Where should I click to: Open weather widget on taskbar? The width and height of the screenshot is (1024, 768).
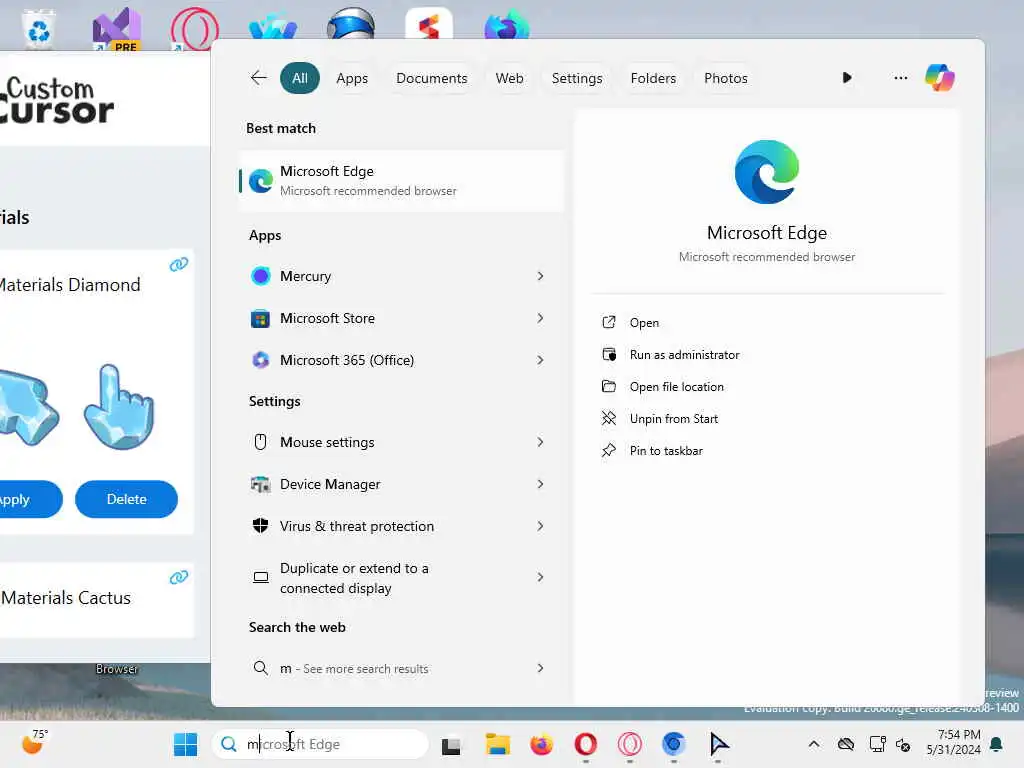pos(34,743)
